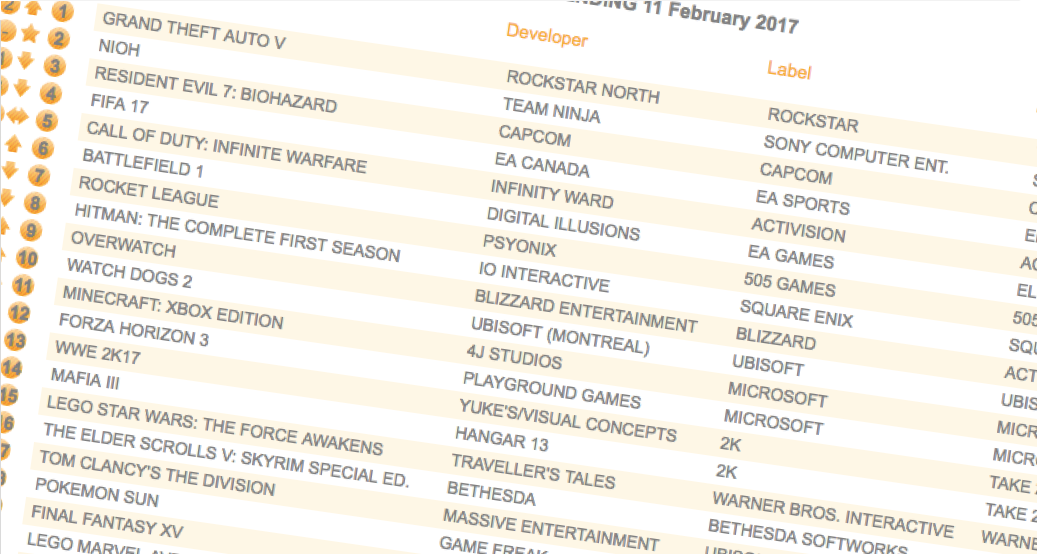
Task: Click developer 4J STUDIOS
Action: 514,358
